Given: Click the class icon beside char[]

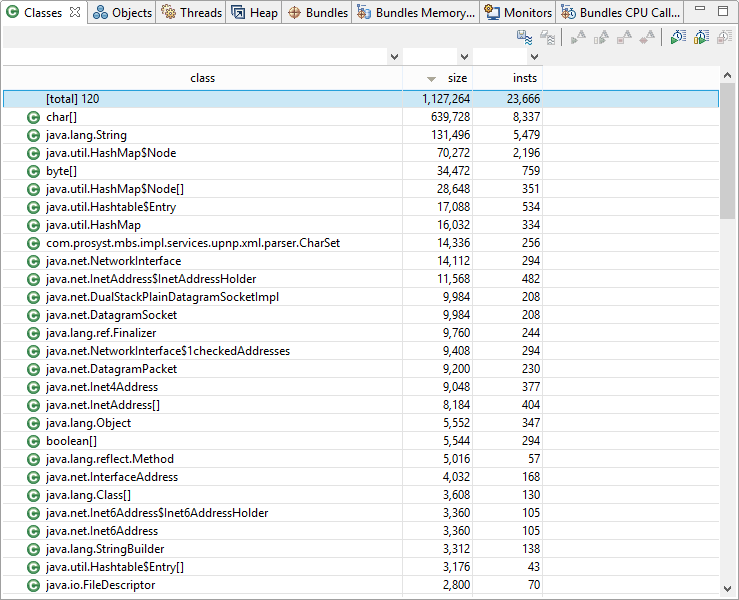Looking at the screenshot, I should click(x=33, y=117).
